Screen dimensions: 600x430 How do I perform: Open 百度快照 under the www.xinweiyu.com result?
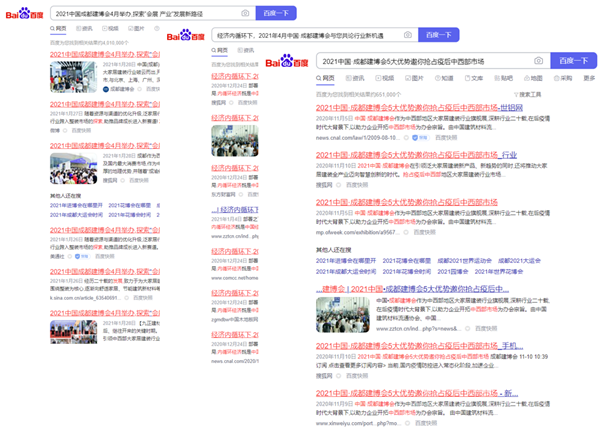click(x=426, y=423)
